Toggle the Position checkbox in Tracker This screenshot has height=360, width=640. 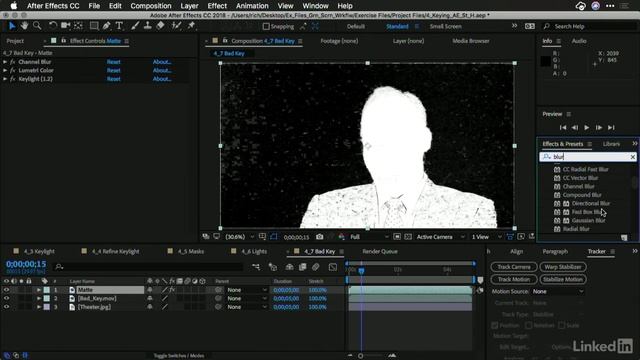(495, 325)
